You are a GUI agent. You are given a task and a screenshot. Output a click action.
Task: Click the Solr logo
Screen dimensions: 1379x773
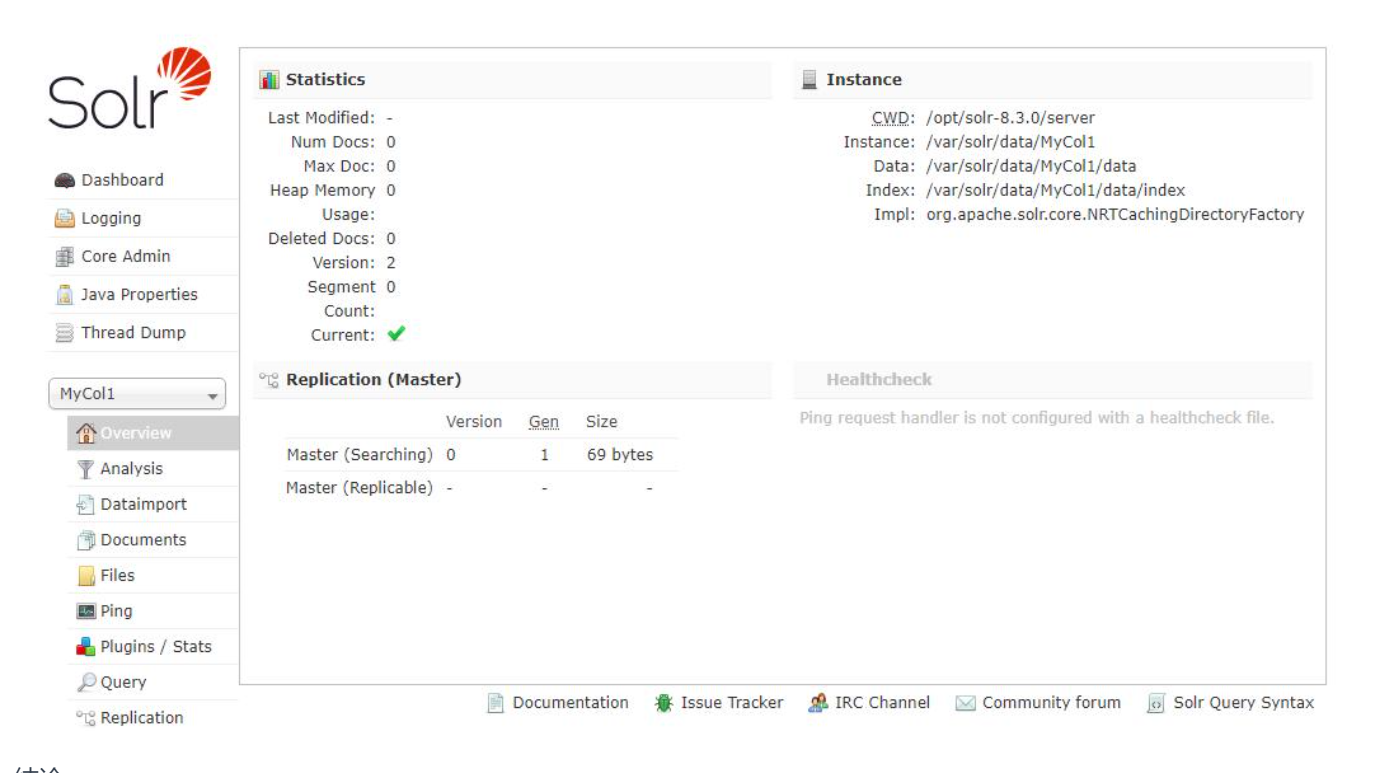pos(129,90)
